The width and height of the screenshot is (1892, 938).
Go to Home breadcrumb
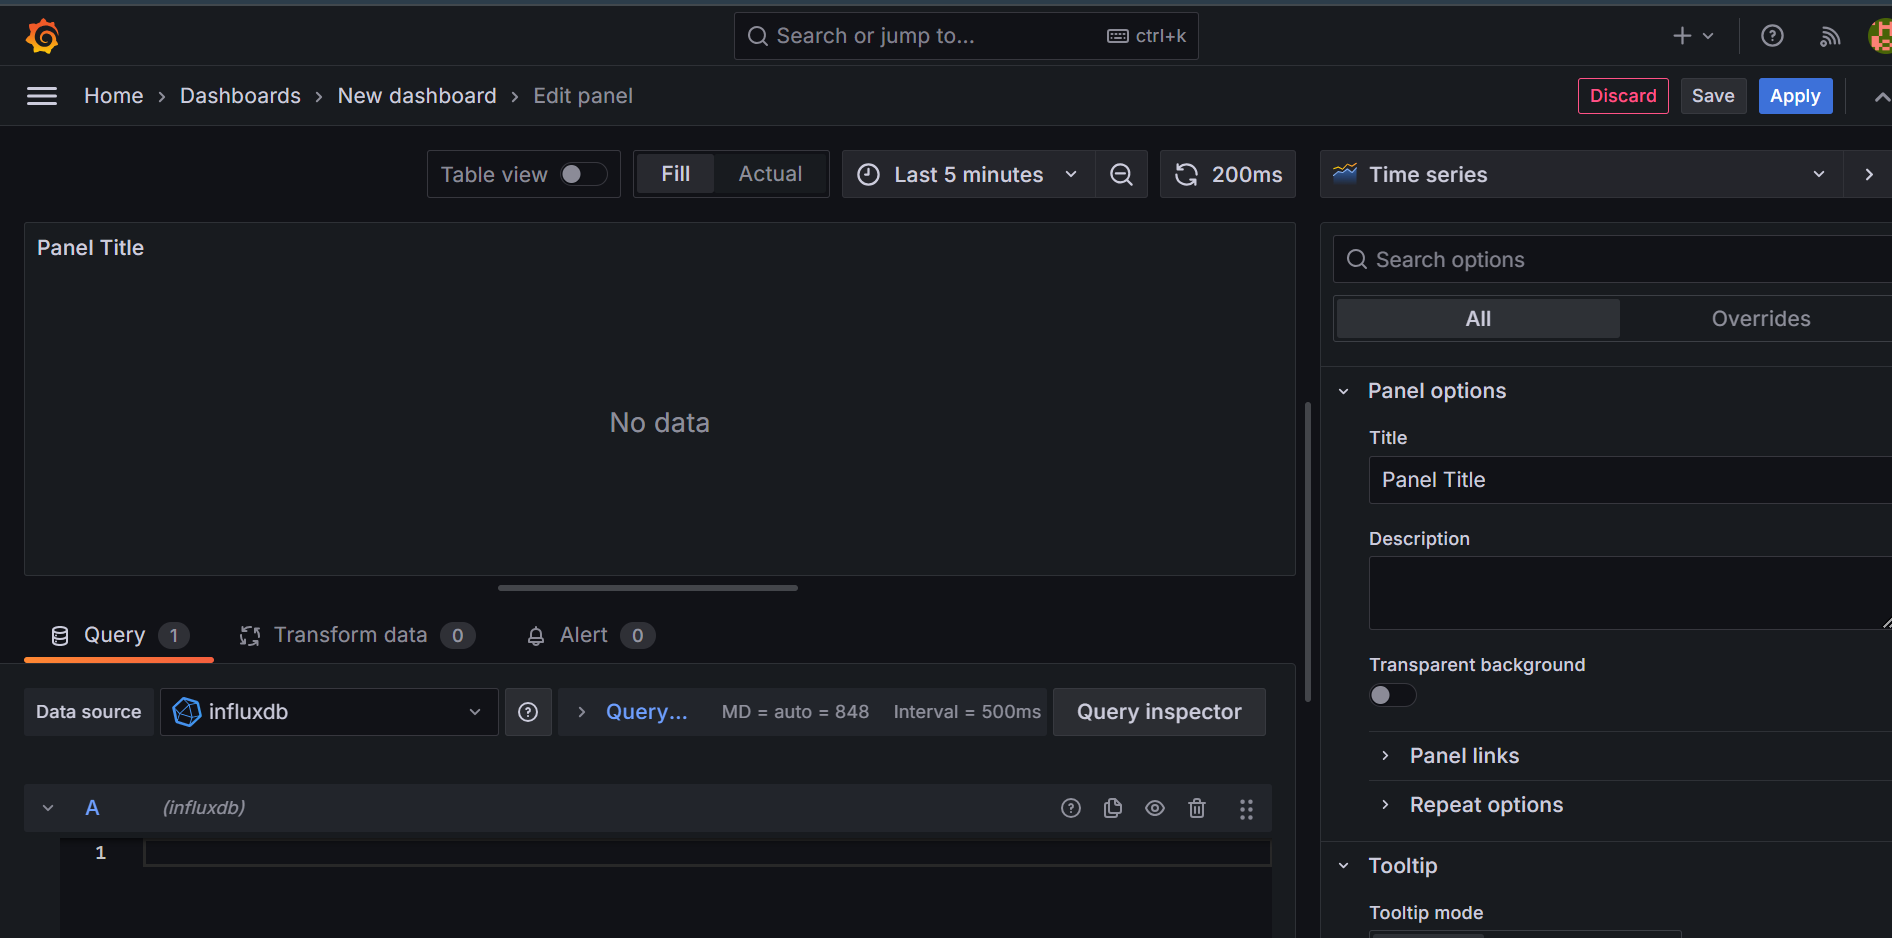pyautogui.click(x=114, y=96)
